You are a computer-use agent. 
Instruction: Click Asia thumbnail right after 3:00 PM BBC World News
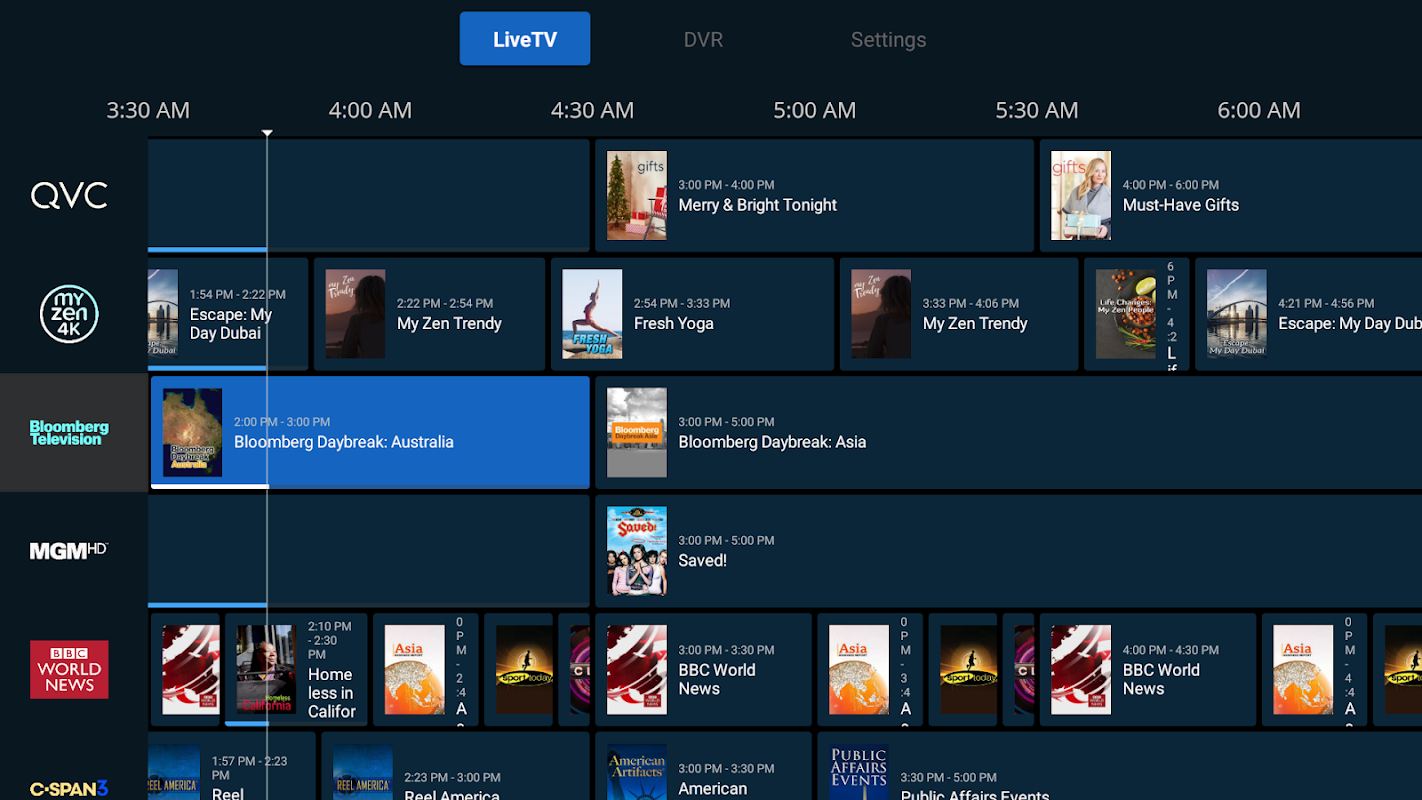(x=859, y=670)
